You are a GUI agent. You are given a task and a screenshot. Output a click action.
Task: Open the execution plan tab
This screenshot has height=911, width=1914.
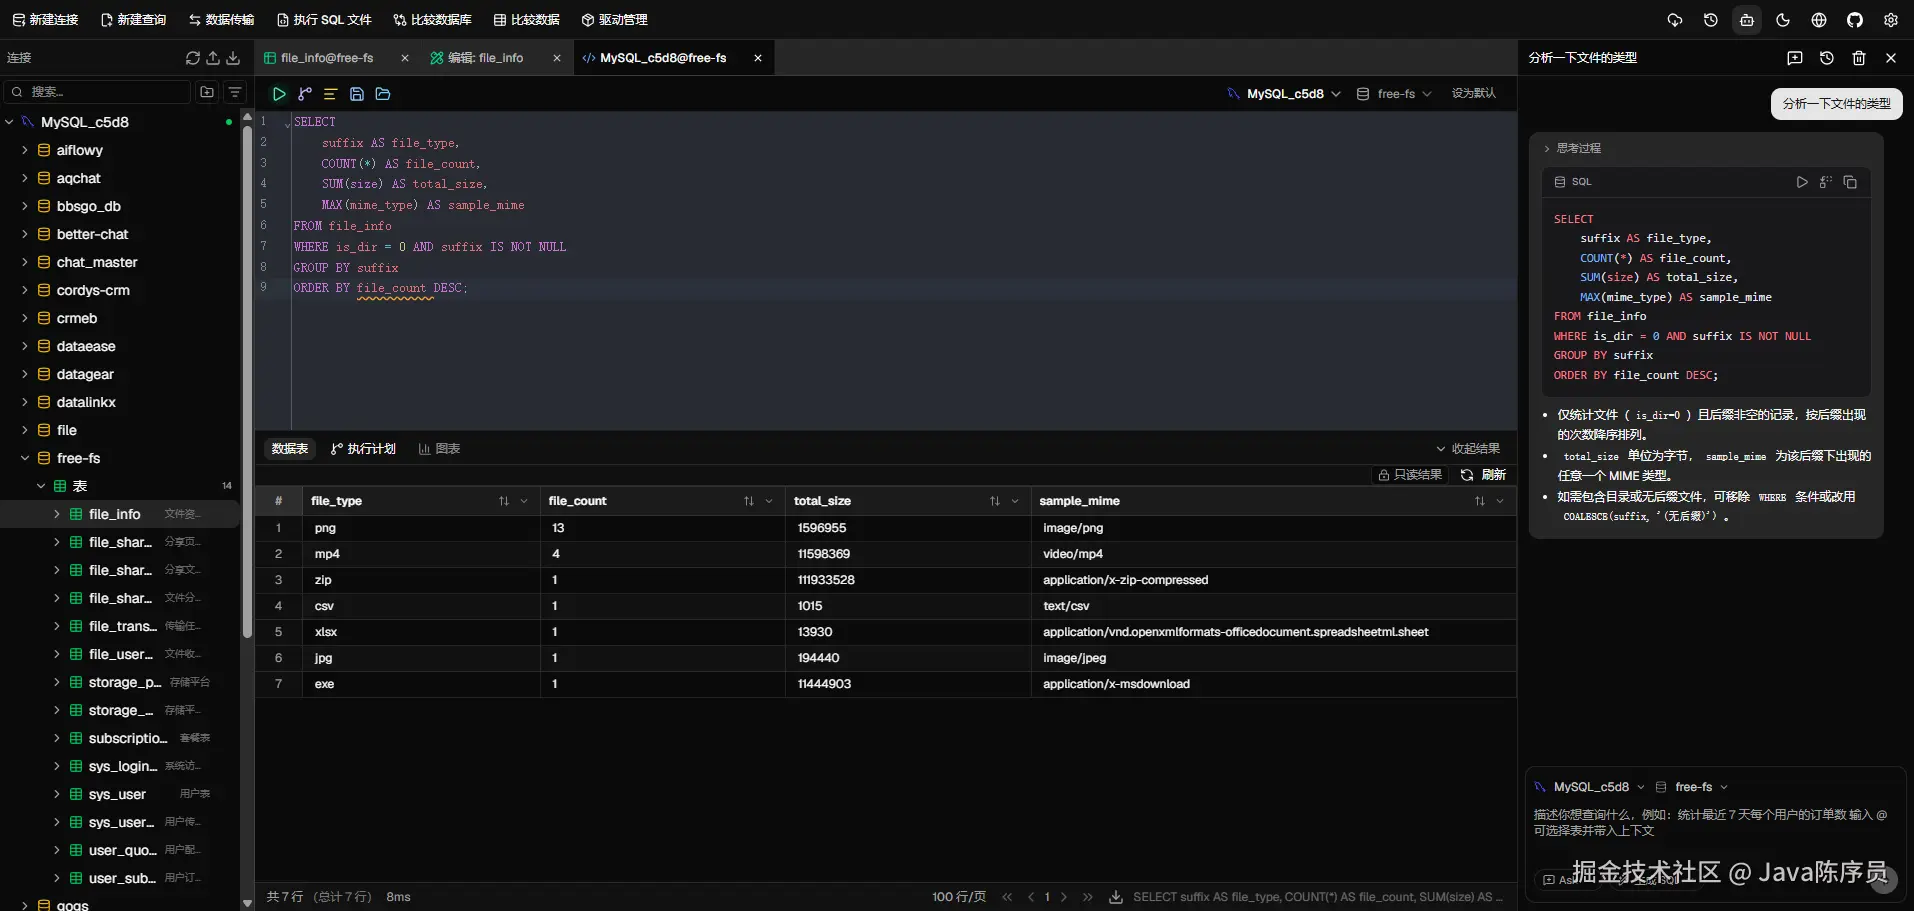363,449
